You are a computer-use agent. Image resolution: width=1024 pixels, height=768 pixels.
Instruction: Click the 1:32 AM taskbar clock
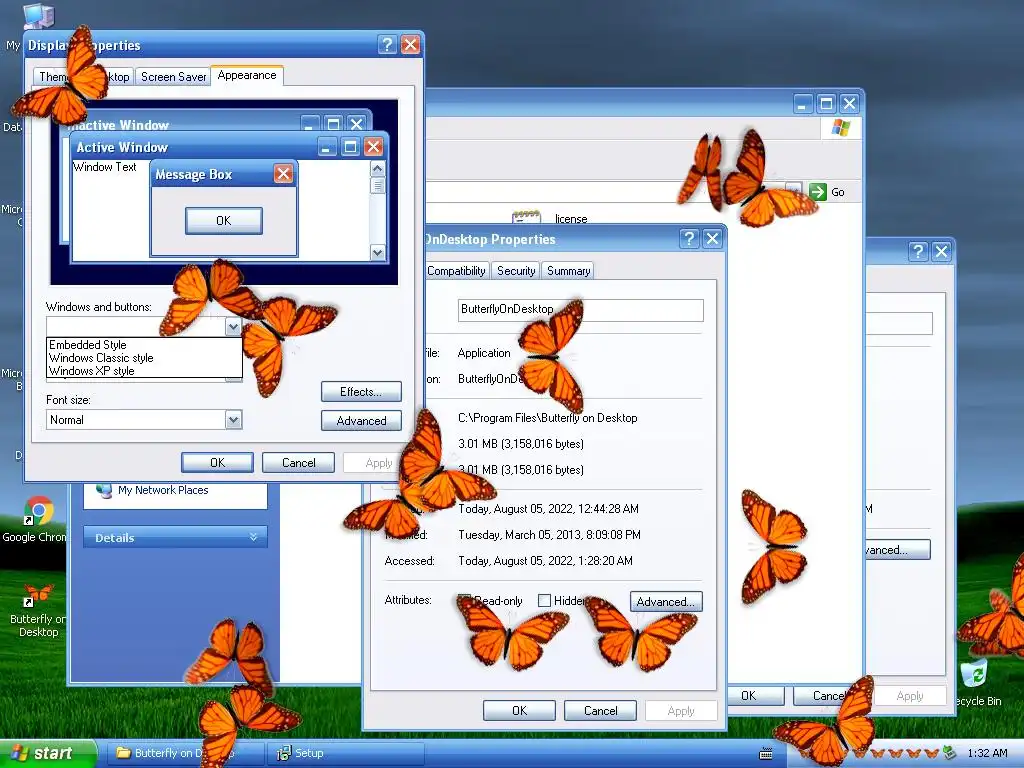tap(987, 753)
